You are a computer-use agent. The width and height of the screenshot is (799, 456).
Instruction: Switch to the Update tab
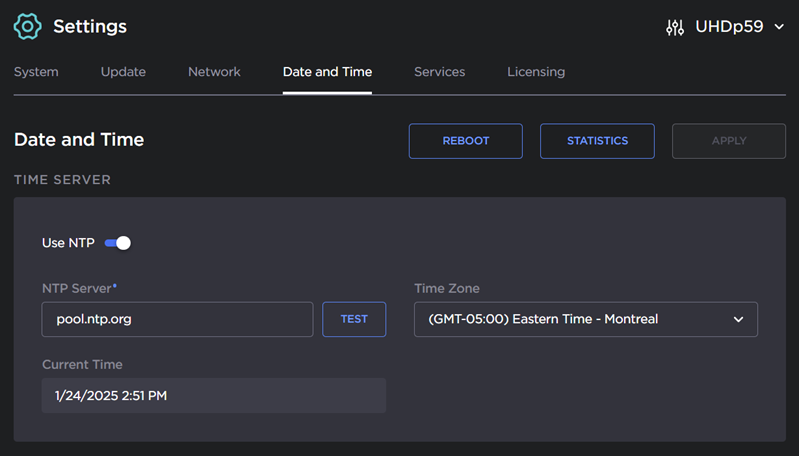pos(123,72)
